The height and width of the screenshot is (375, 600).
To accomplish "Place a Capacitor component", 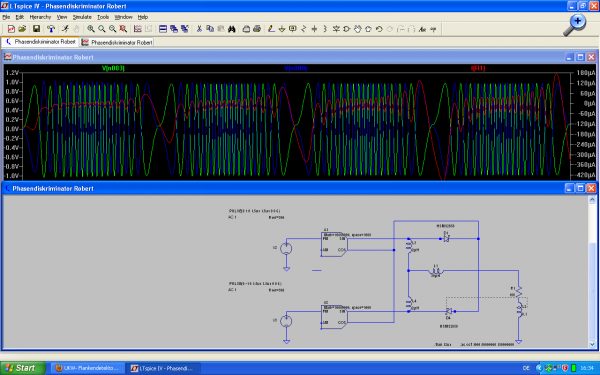I will [x=314, y=29].
